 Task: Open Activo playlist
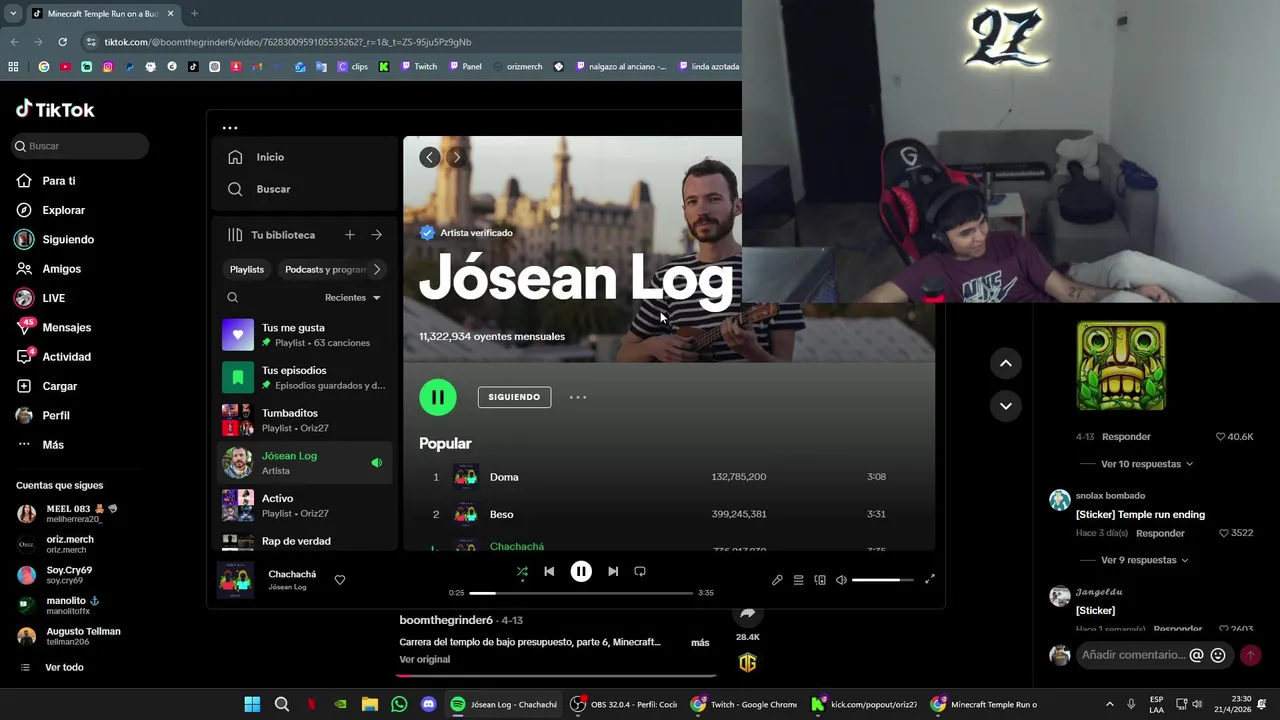click(x=305, y=505)
